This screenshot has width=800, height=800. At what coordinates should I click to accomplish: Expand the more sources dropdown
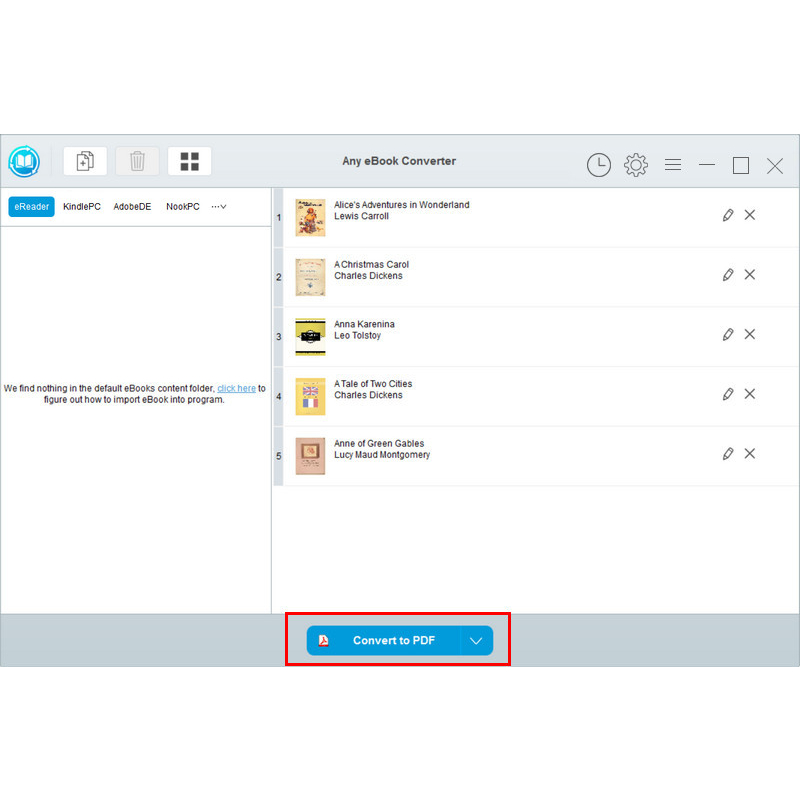pos(219,207)
